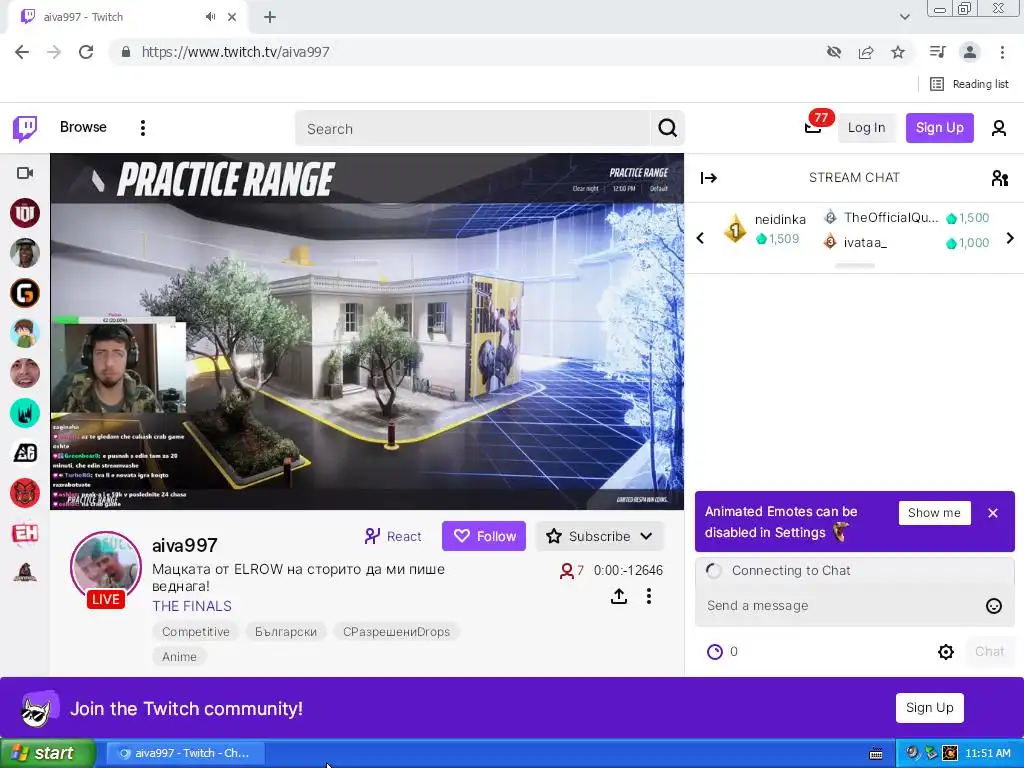The width and height of the screenshot is (1024, 768).
Task: Click the share page icon in address bar
Action: [x=866, y=52]
